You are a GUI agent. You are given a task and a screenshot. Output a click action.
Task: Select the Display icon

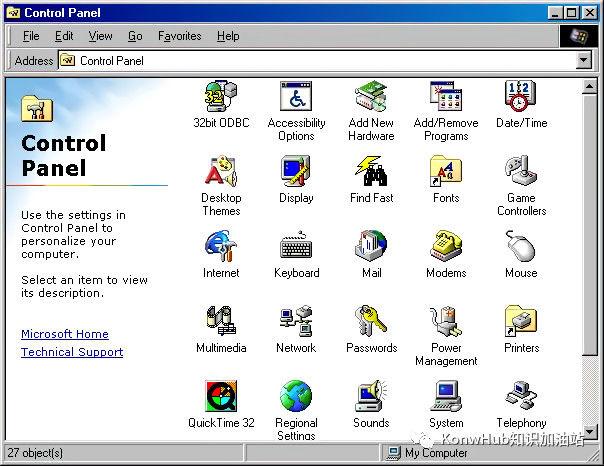296,171
